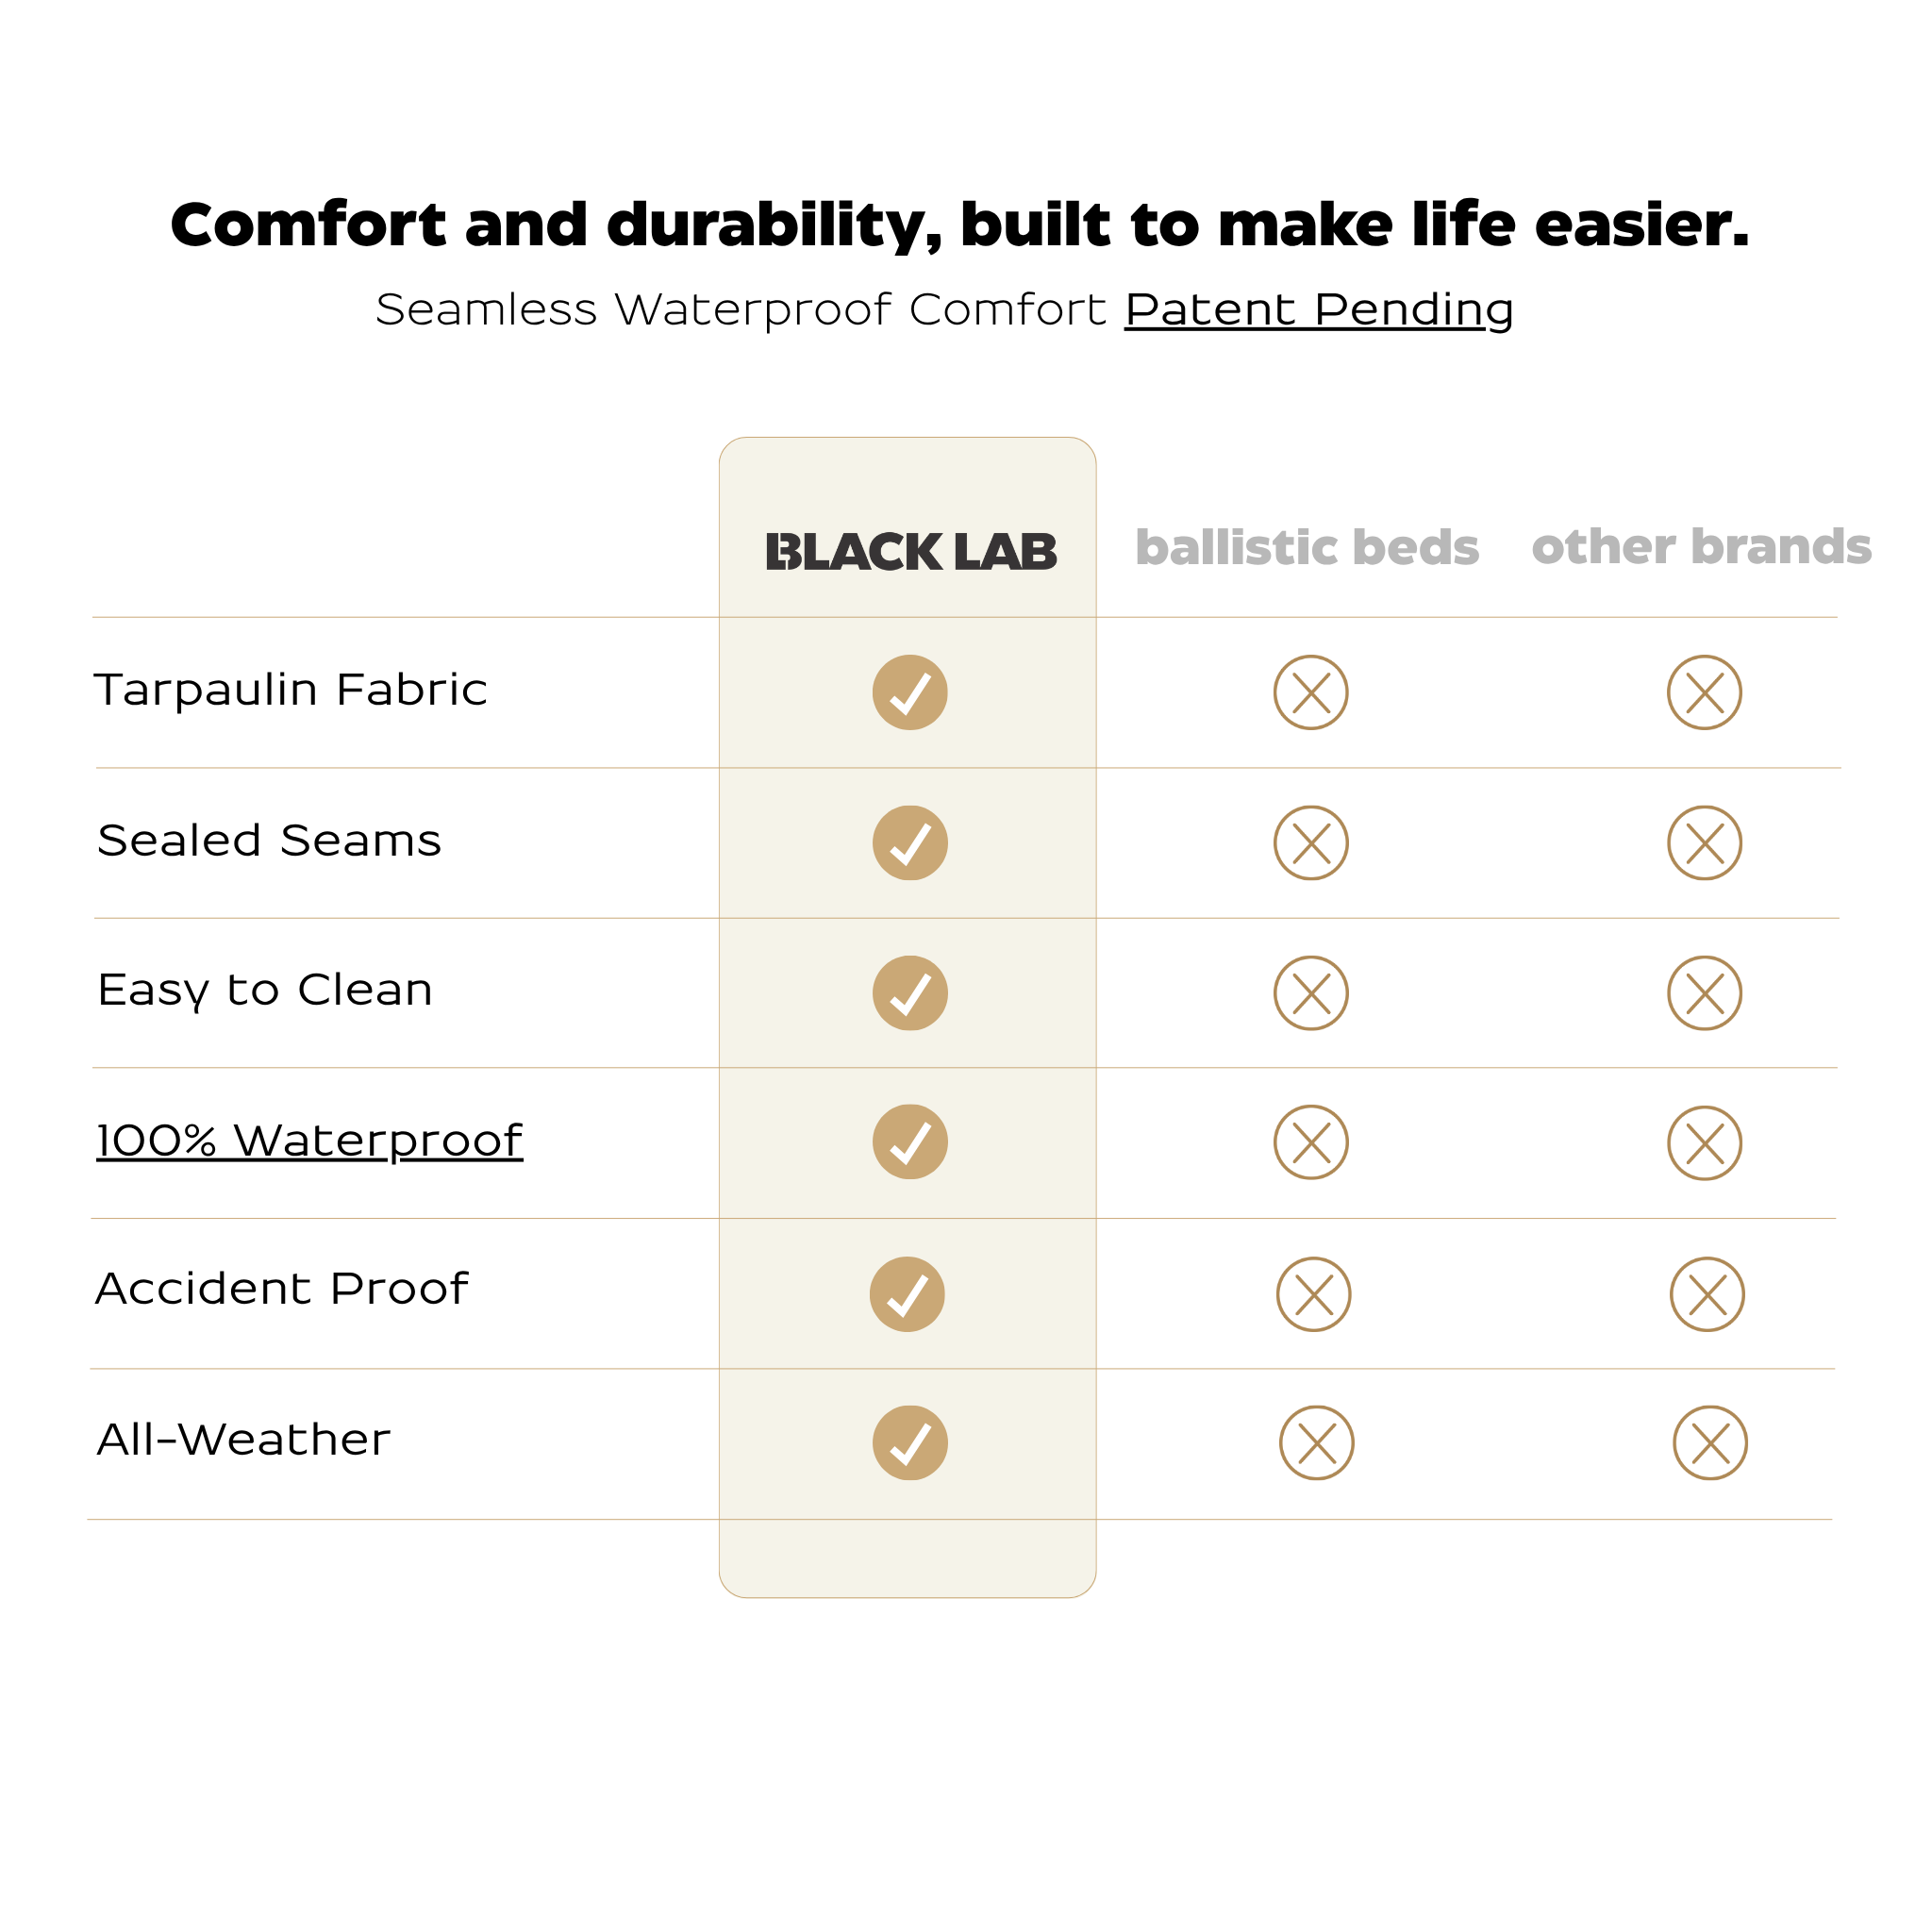
Task: Click ballistic beds' Sealed Seams X icon
Action: (1311, 843)
